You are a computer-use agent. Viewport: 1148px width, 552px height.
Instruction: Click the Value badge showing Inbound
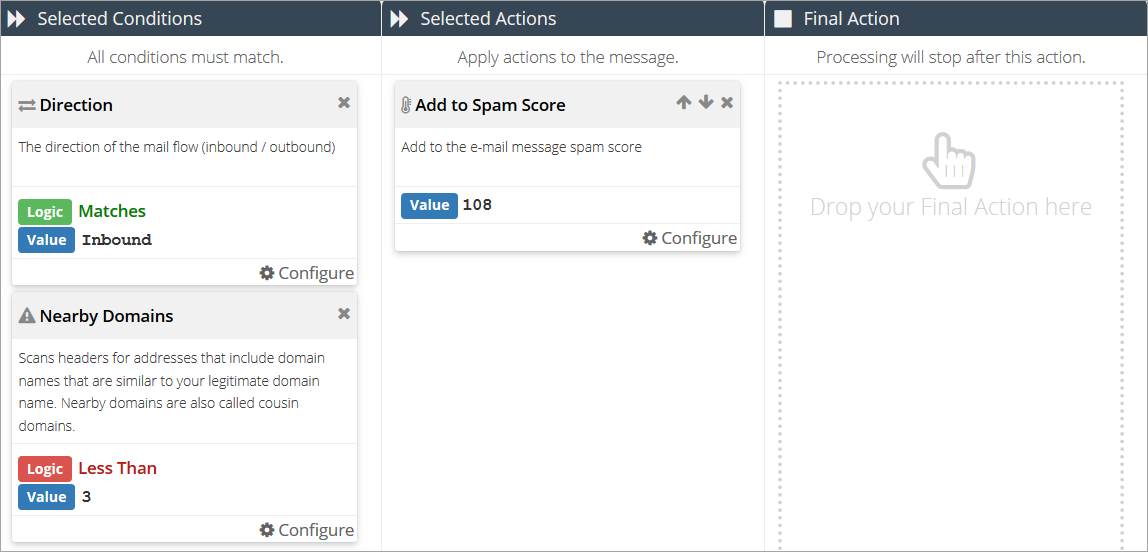coord(46,240)
